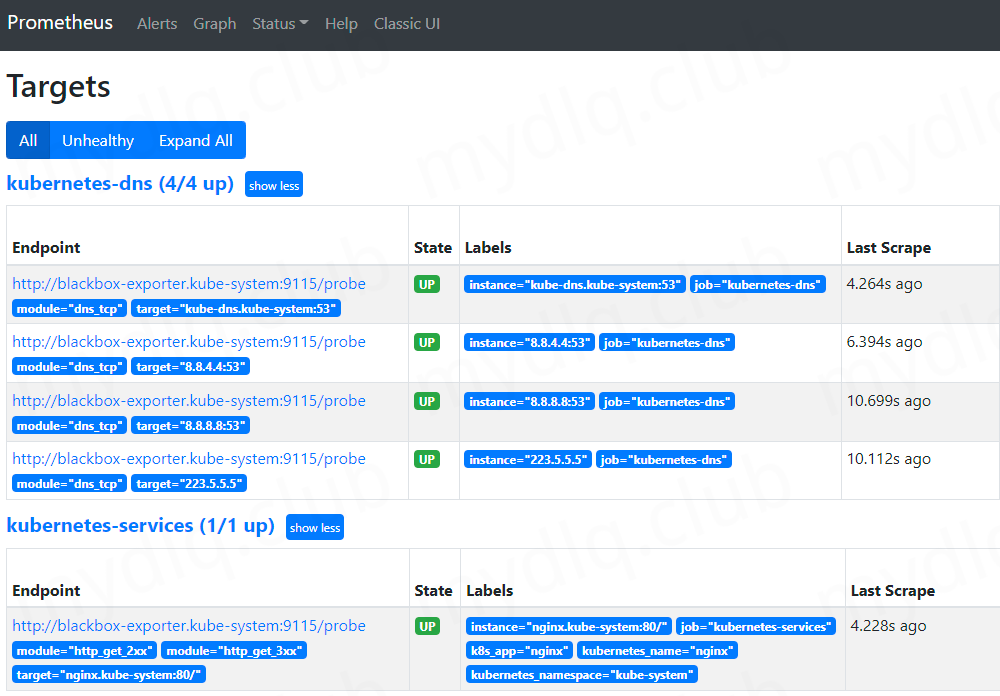
Task: Click module="http_get_3xx" param badge
Action: [x=234, y=651]
